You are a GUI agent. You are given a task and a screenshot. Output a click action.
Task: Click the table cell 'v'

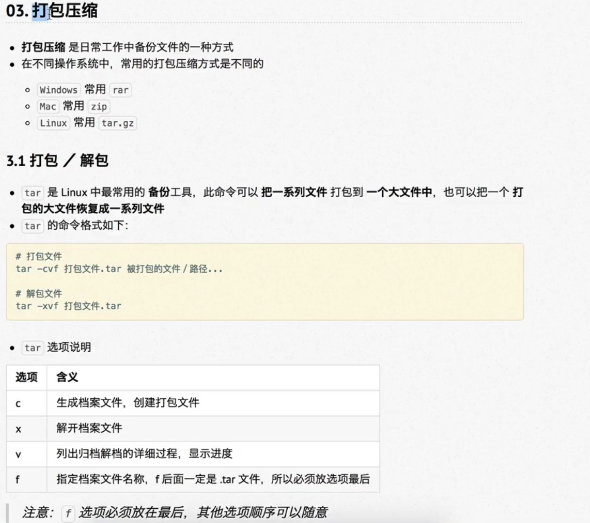pos(26,455)
